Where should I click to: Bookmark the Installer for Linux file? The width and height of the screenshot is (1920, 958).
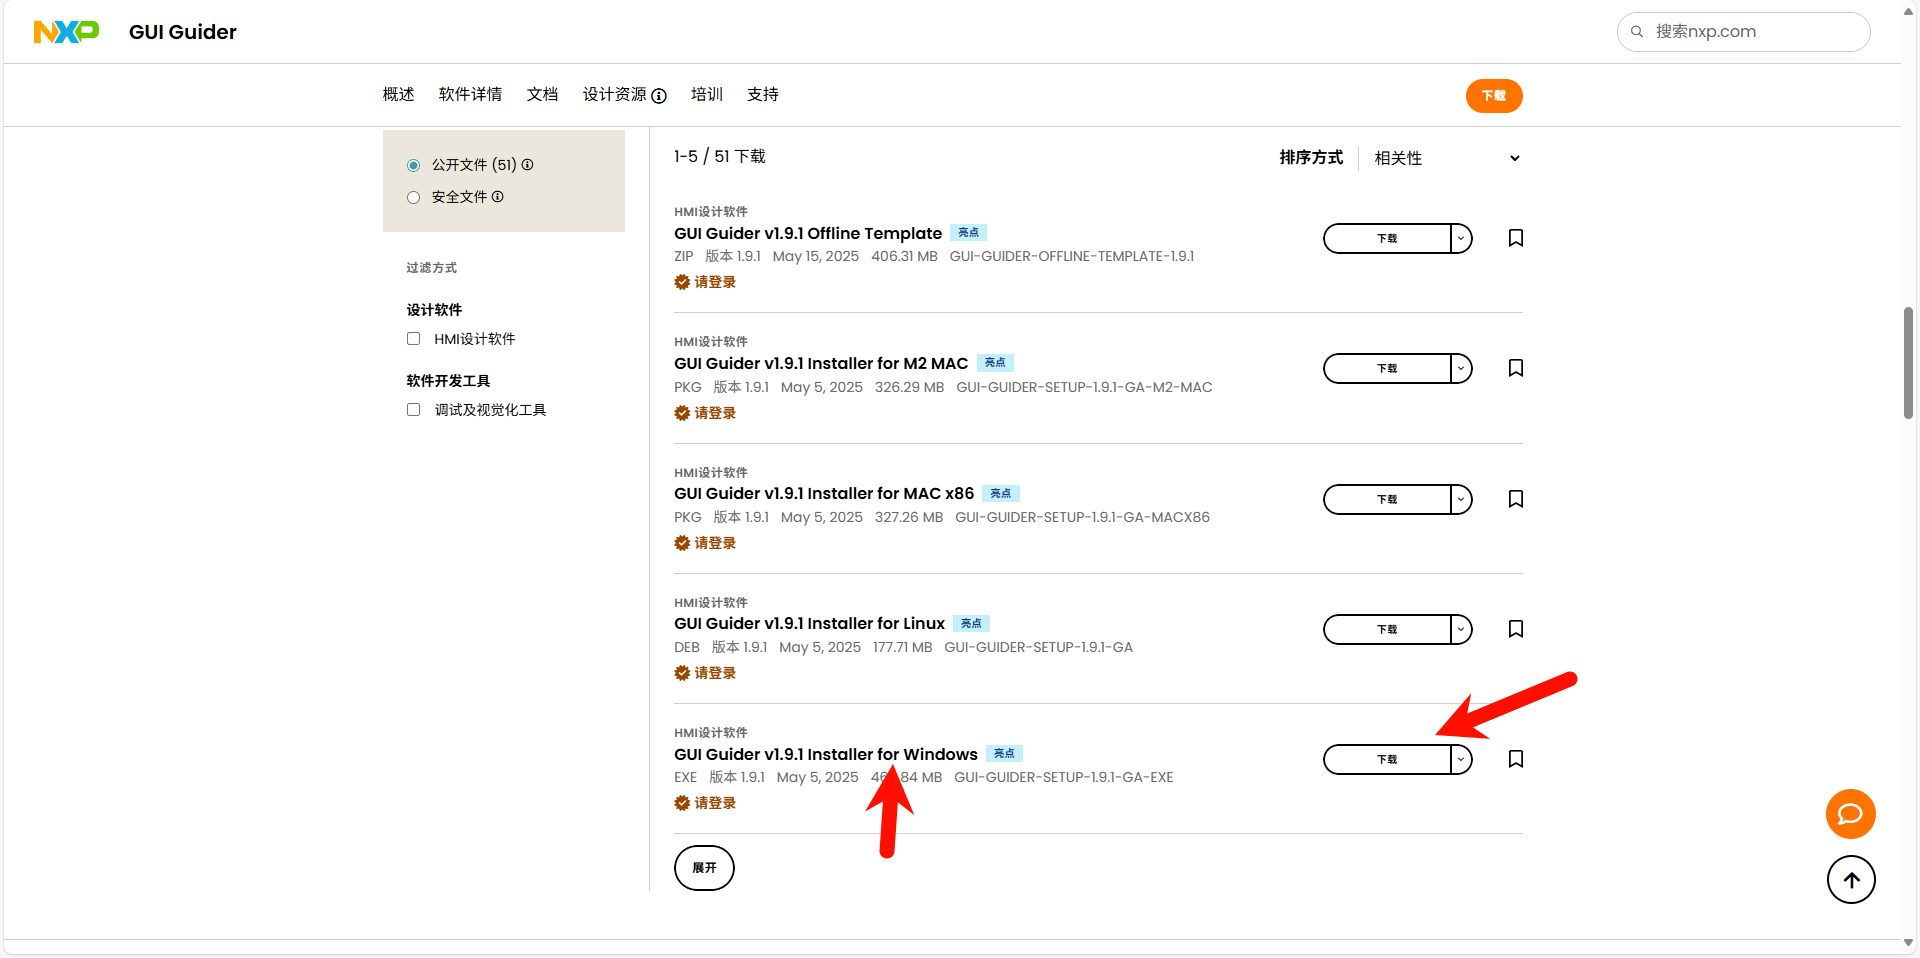[x=1515, y=629]
